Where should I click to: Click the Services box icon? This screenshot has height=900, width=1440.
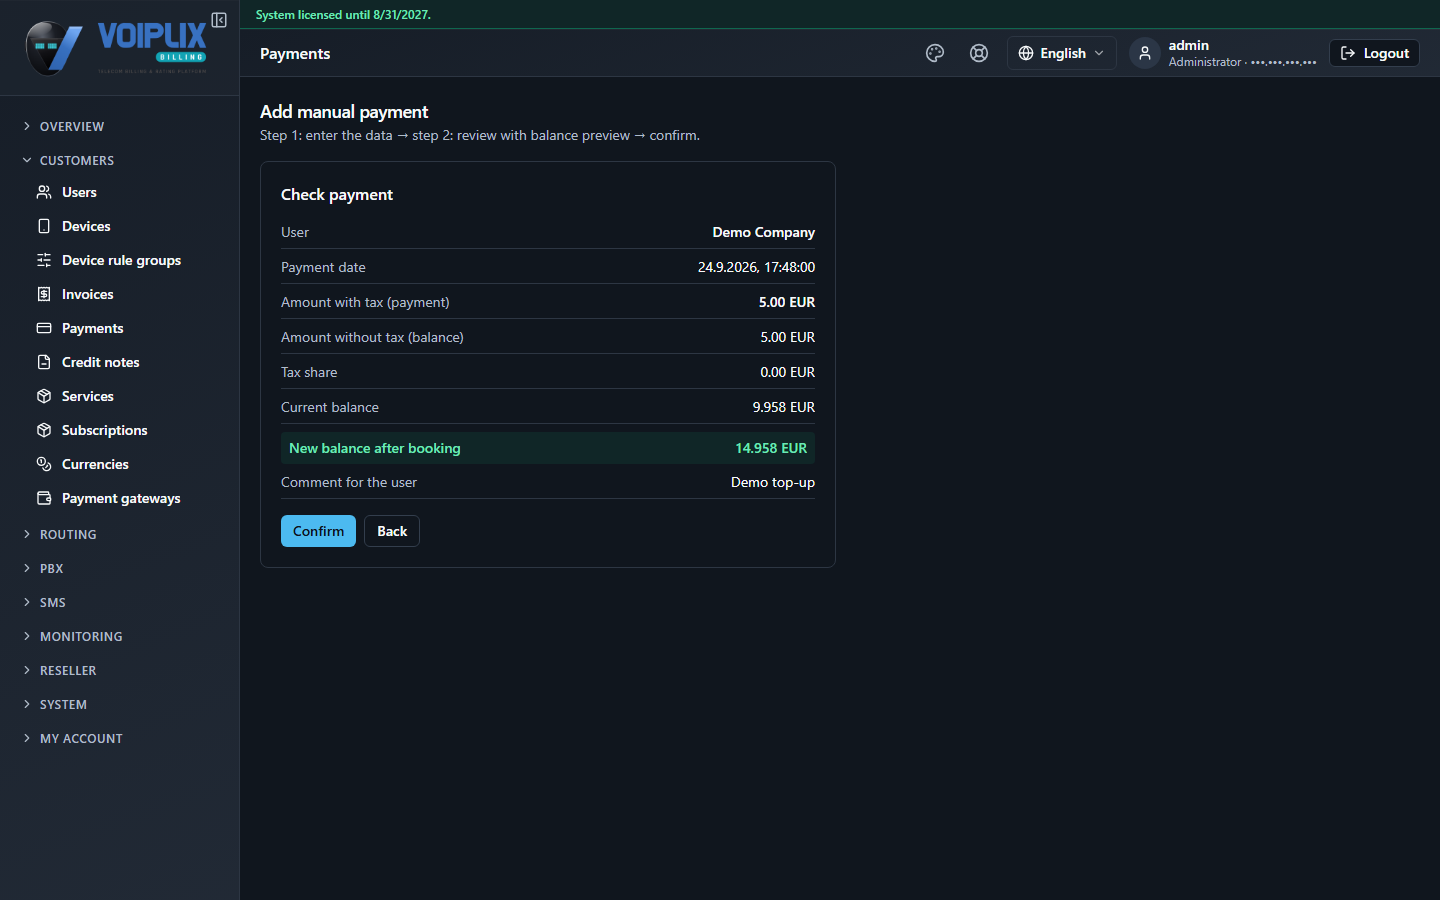point(44,396)
